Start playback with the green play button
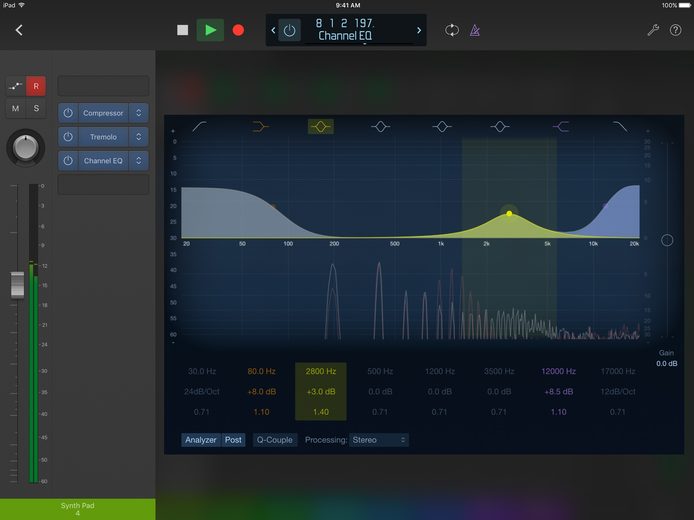This screenshot has width=694, height=520. [210, 30]
